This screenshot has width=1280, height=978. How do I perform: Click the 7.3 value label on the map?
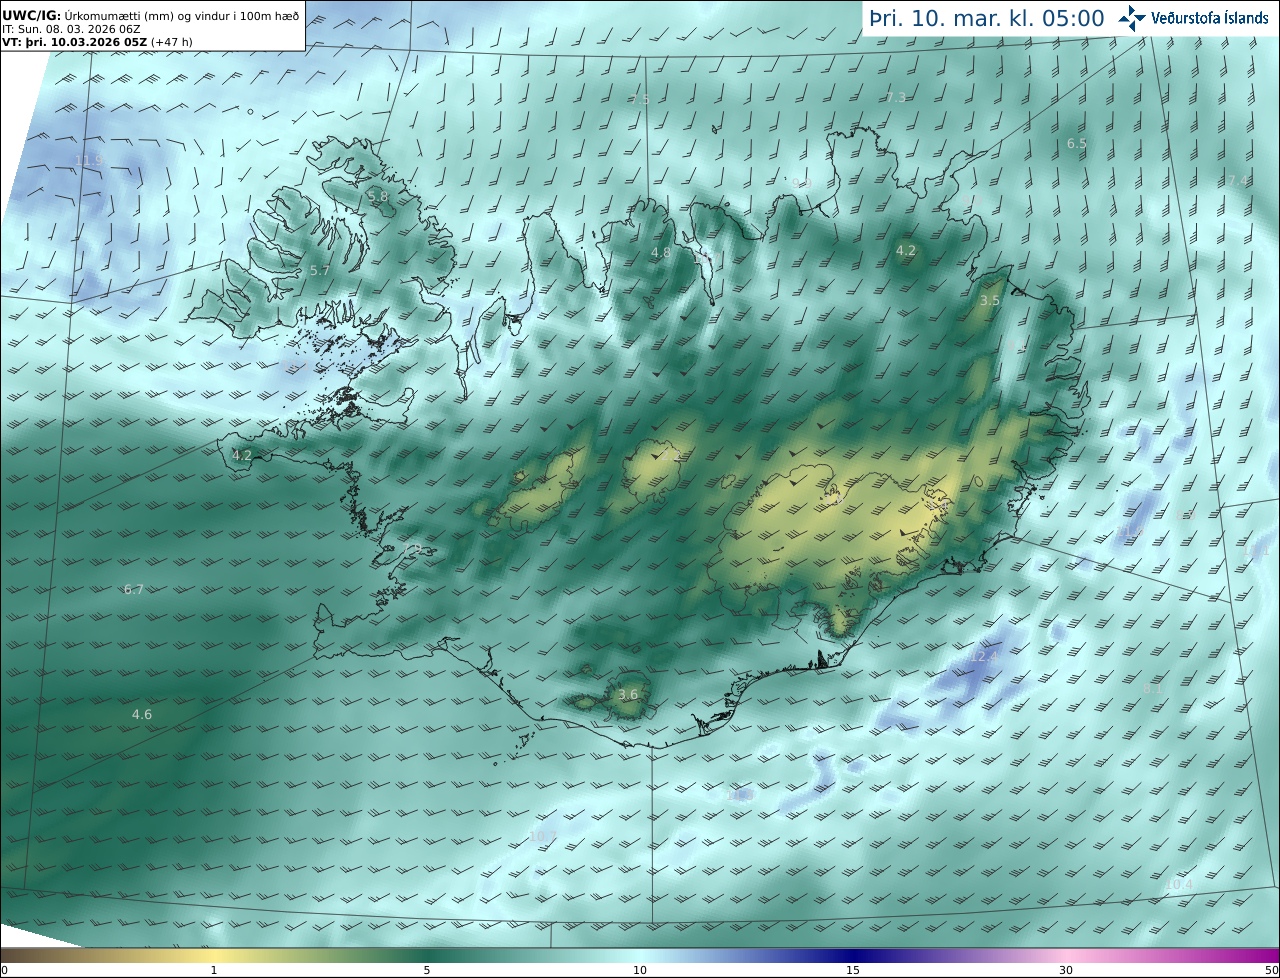896,97
